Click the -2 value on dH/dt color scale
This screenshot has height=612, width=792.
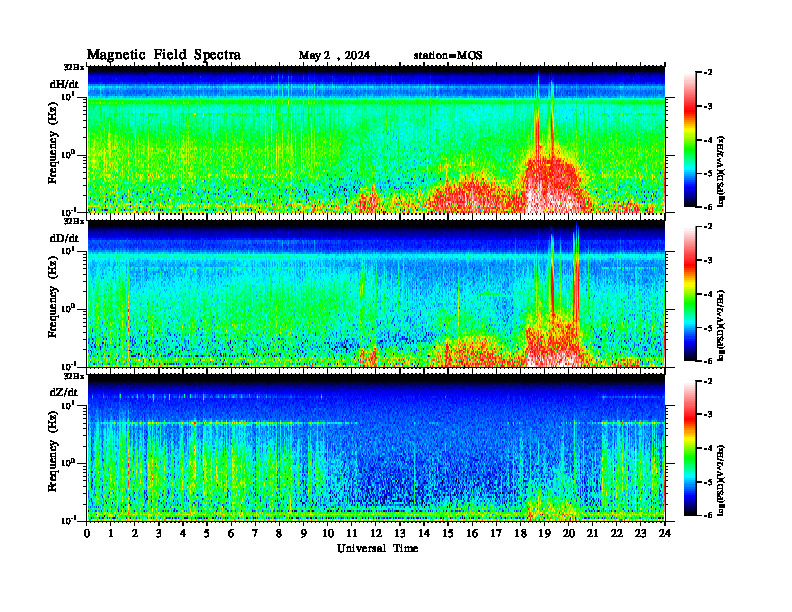(708, 73)
